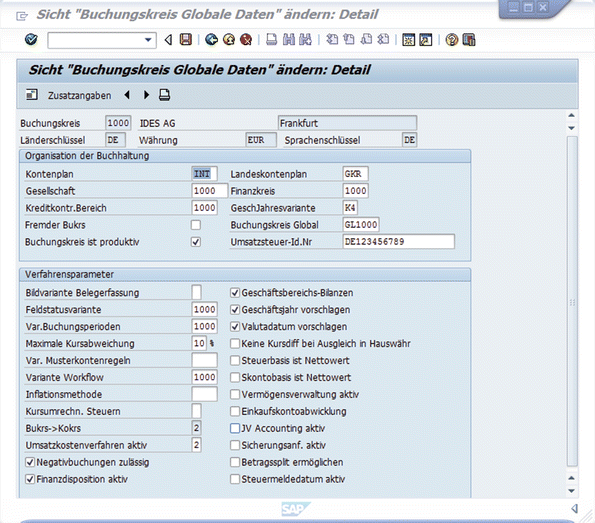This screenshot has width=595, height=523.
Task: Open the Zusatzangaben additional data button
Action: click(80, 96)
